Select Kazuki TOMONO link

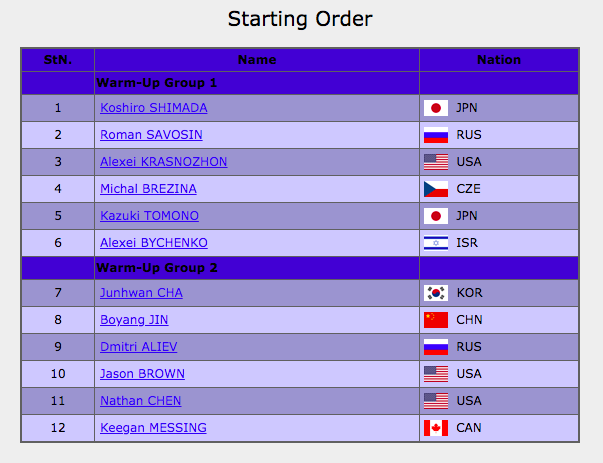tap(149, 215)
